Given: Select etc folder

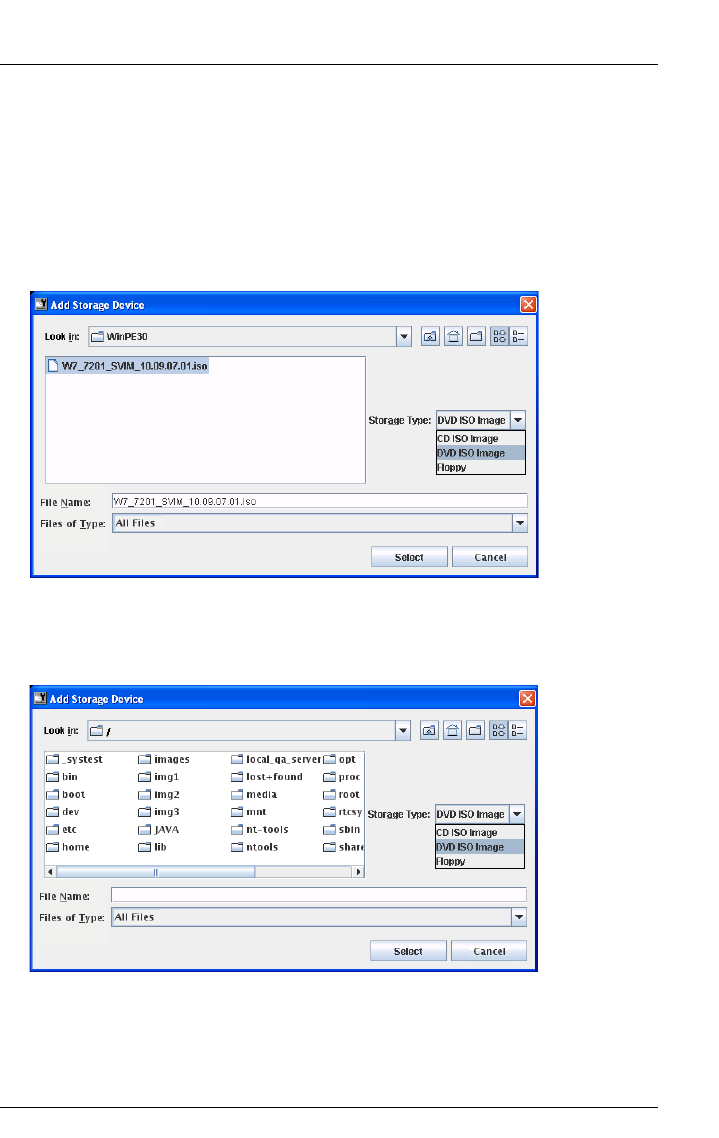Looking at the screenshot, I should pyautogui.click(x=62, y=830).
